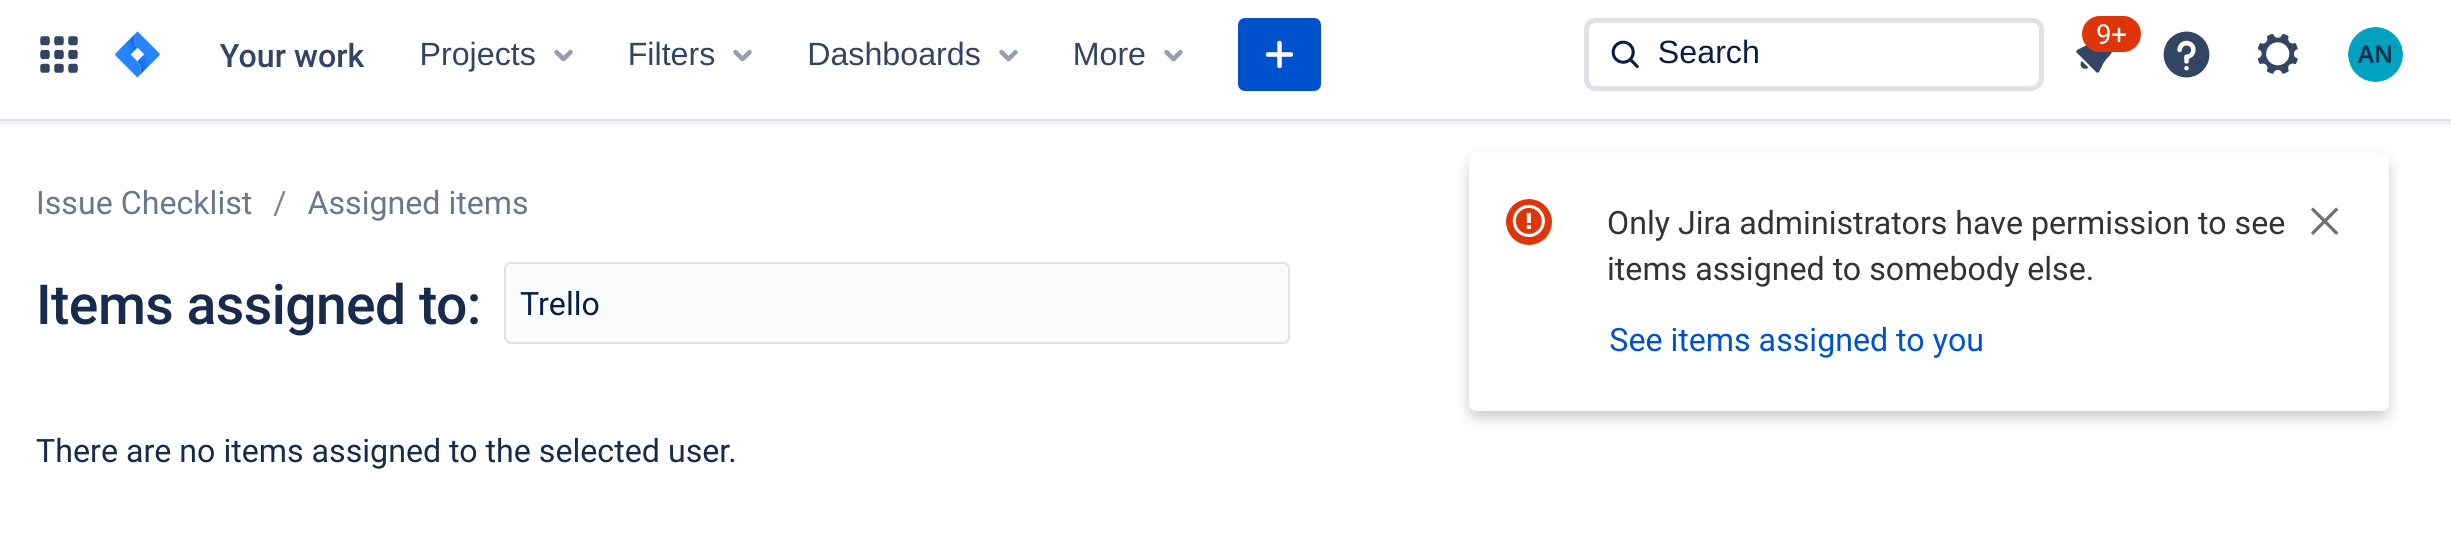This screenshot has height=555, width=2451.
Task: Expand the Projects dropdown
Action: point(496,55)
